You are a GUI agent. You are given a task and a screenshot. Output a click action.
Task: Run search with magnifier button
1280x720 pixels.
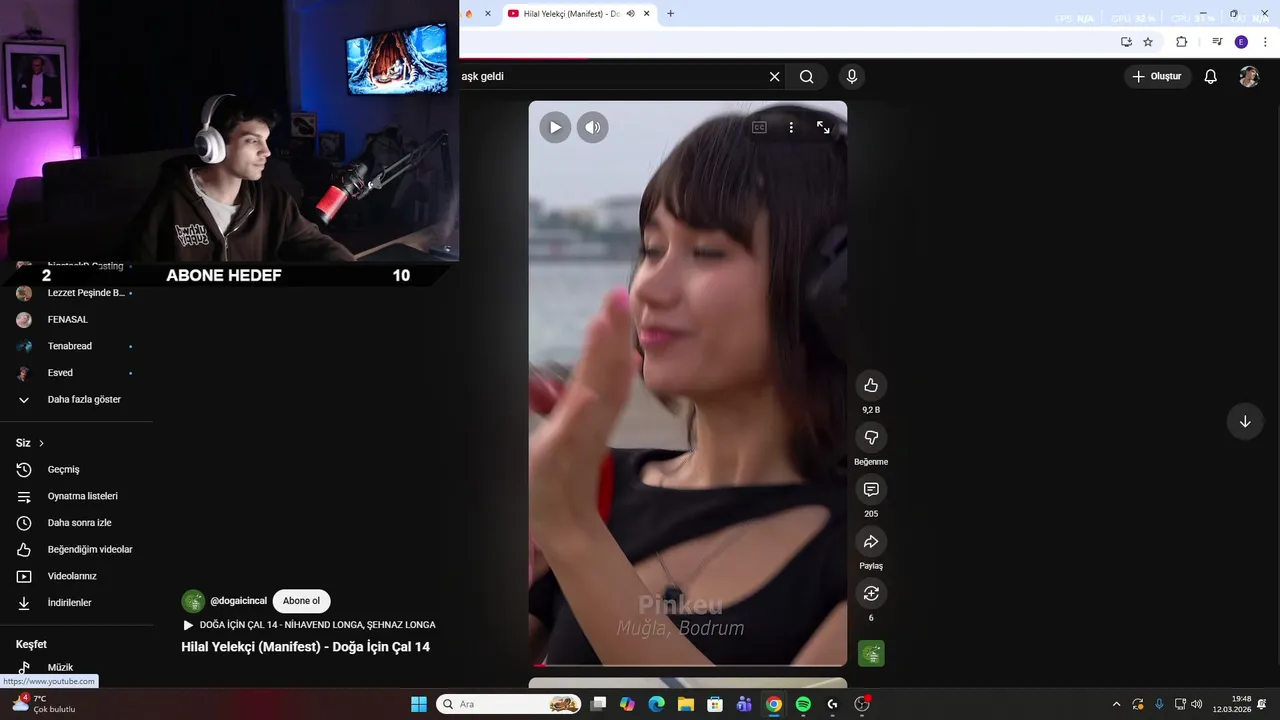coord(807,77)
